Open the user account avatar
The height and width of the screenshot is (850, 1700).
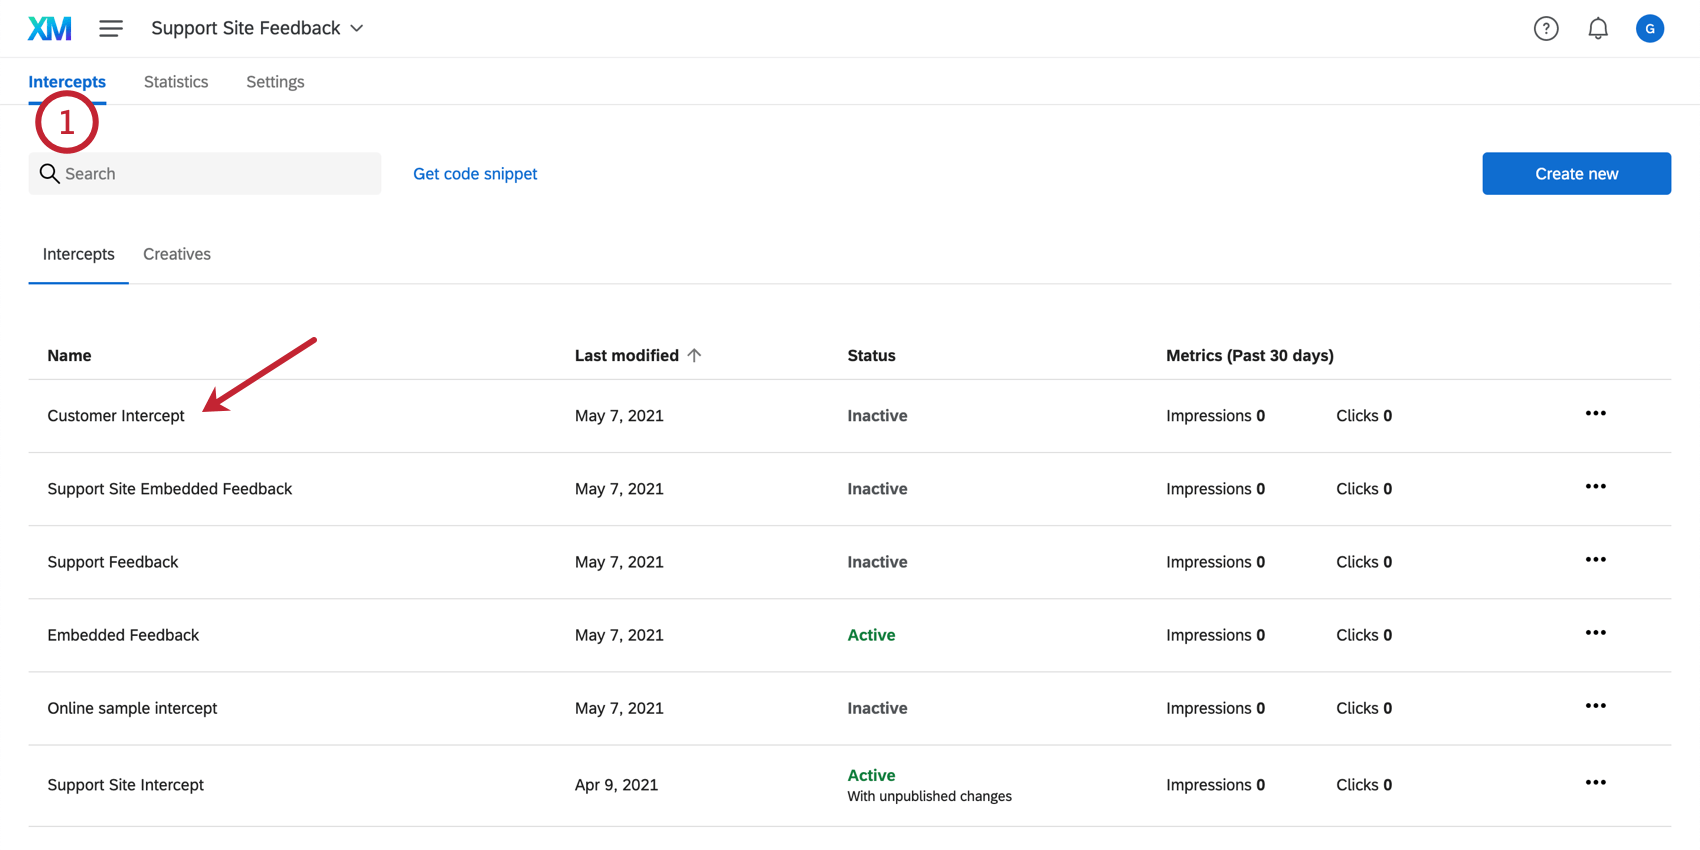point(1650,29)
